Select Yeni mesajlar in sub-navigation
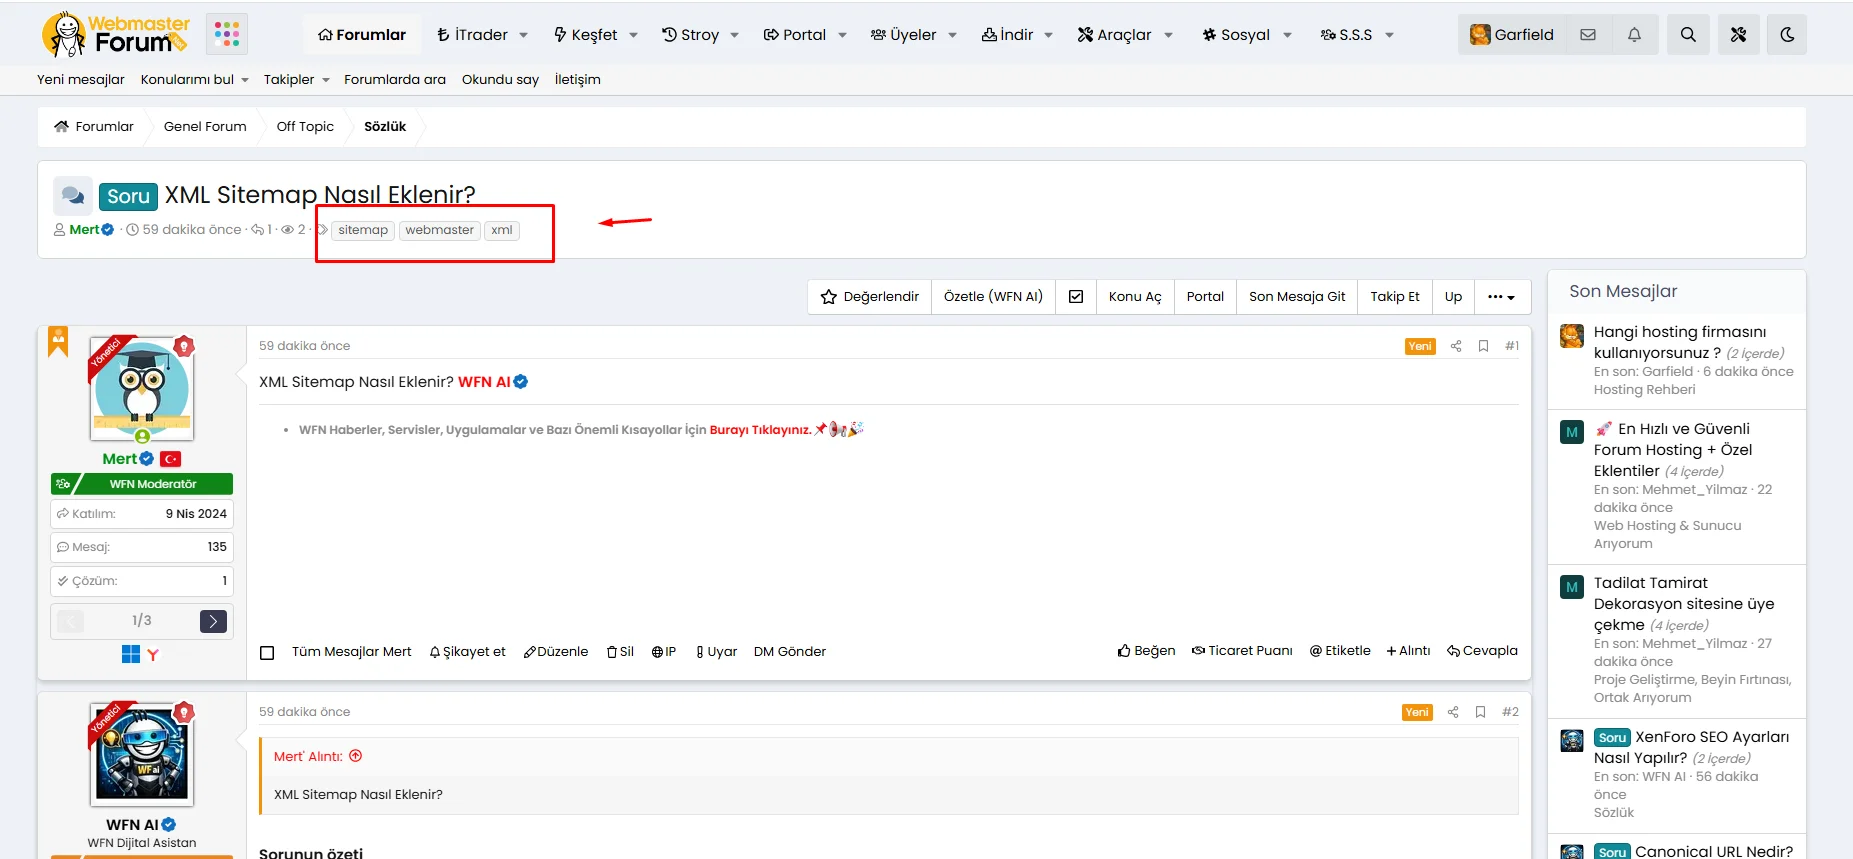 [81, 80]
